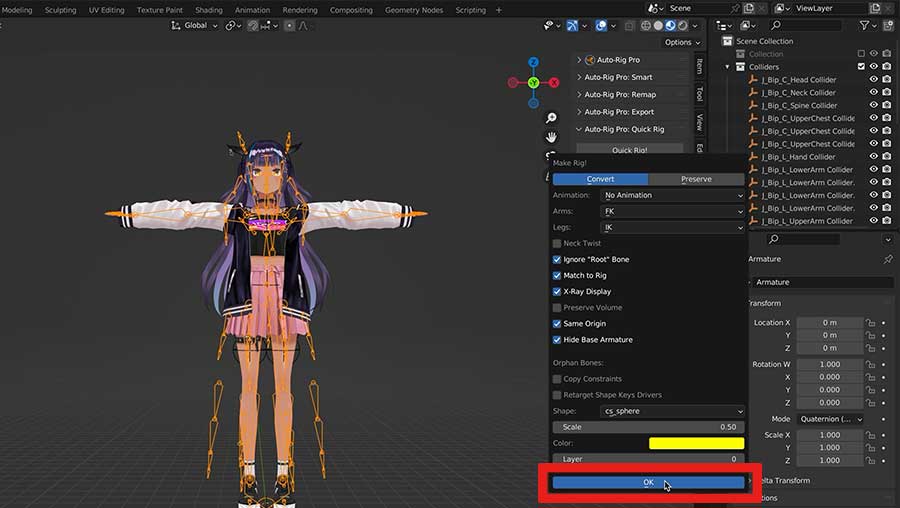Add new collection in outliner
This screenshot has height=508, width=900.
tap(889, 26)
